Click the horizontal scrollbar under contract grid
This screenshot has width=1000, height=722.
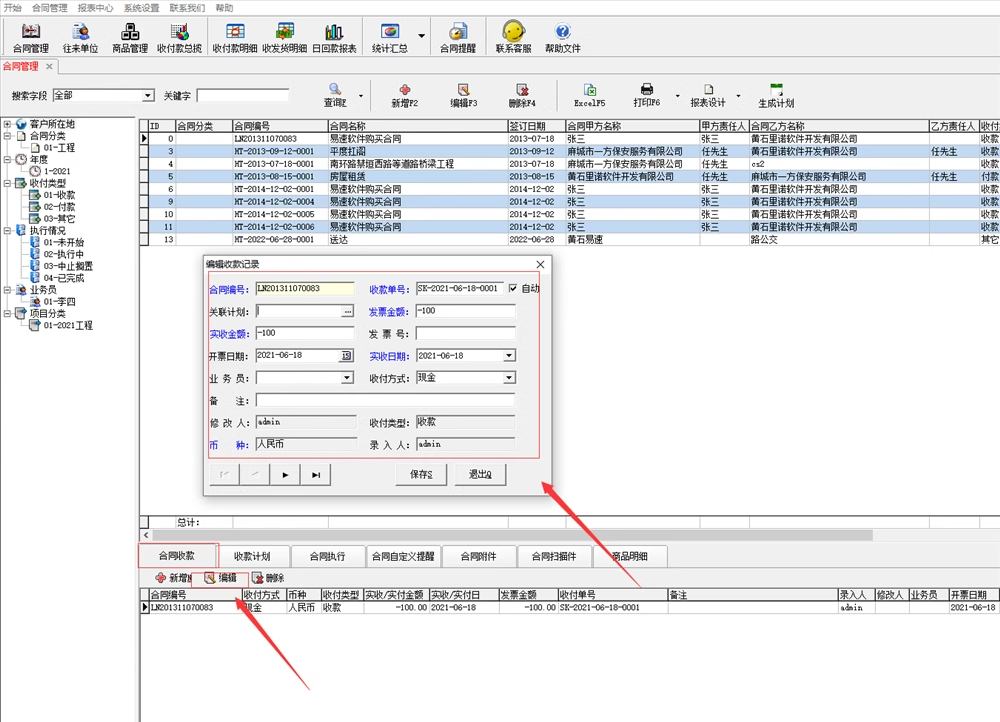pyautogui.click(x=512, y=535)
